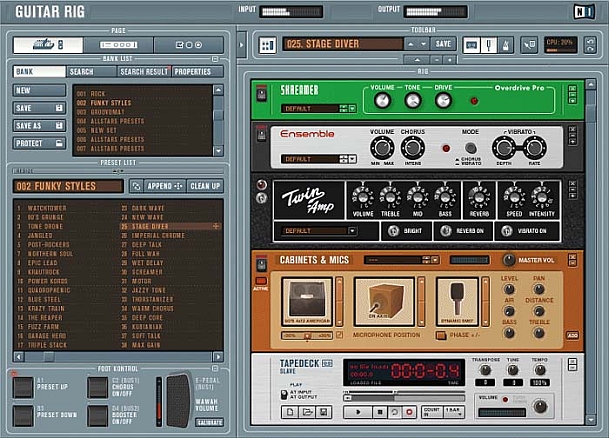Select the options page icon with circles
Screen dimensions: 609x438
[189, 45]
